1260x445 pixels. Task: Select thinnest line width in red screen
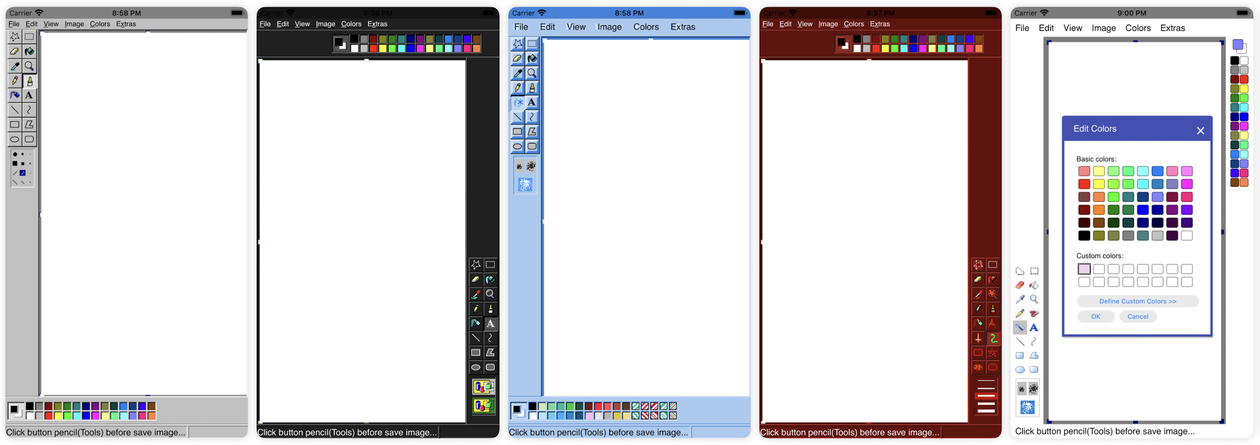point(986,381)
